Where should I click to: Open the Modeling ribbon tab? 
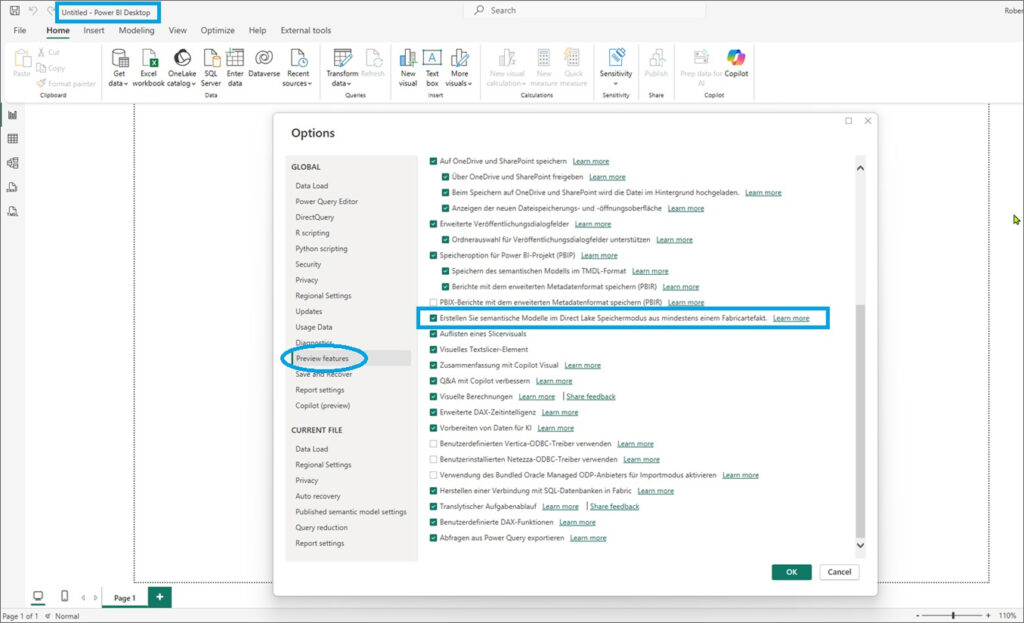[x=136, y=30]
